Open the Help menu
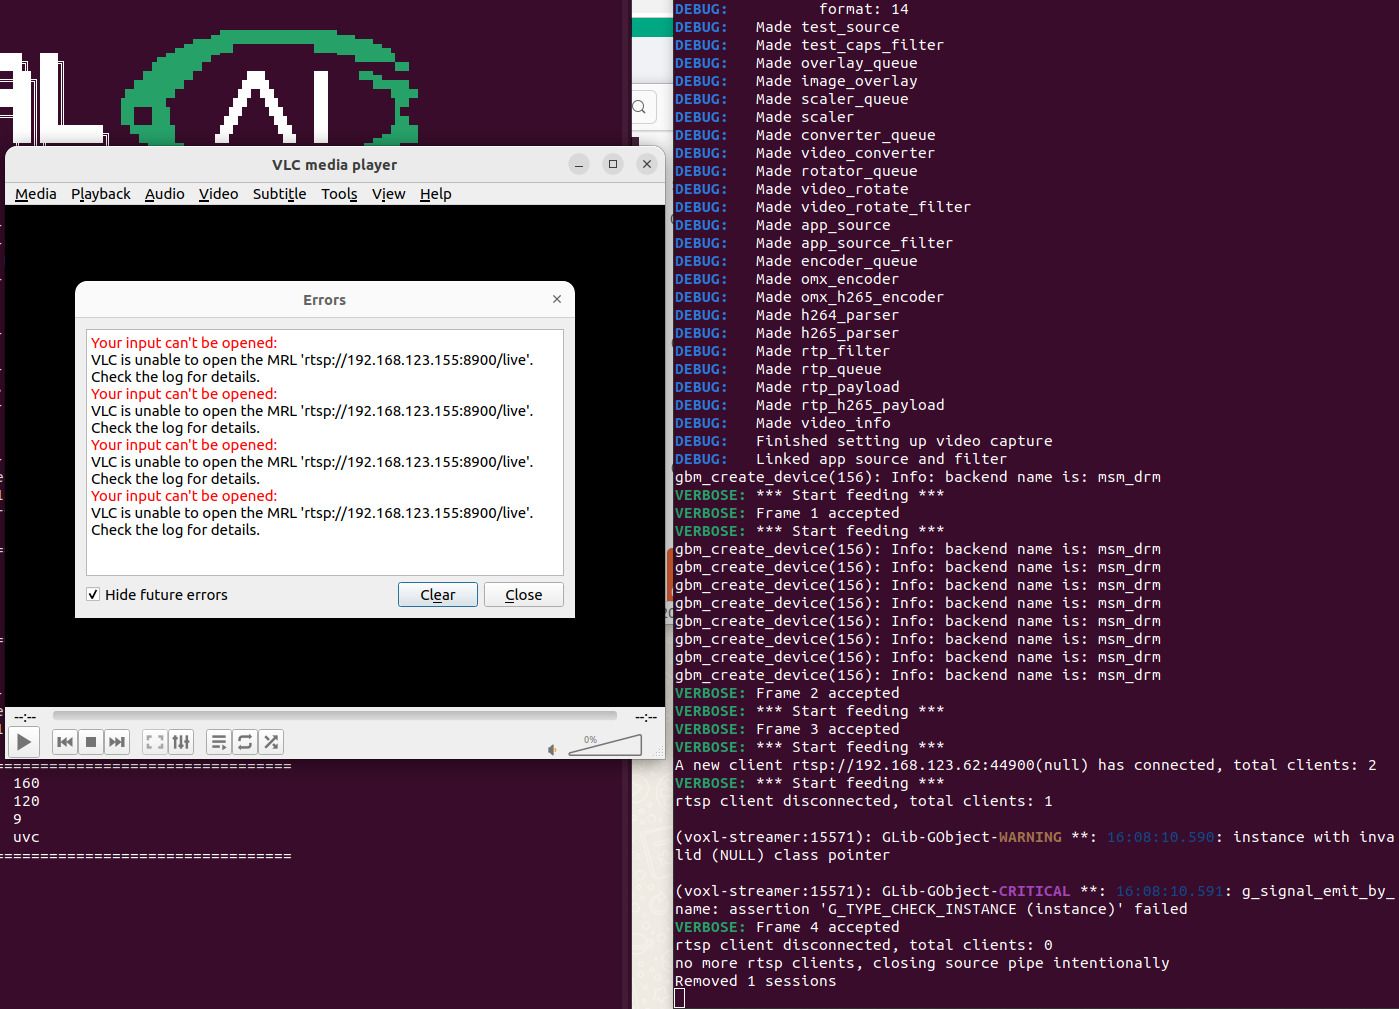Image resolution: width=1399 pixels, height=1009 pixels. click(435, 194)
